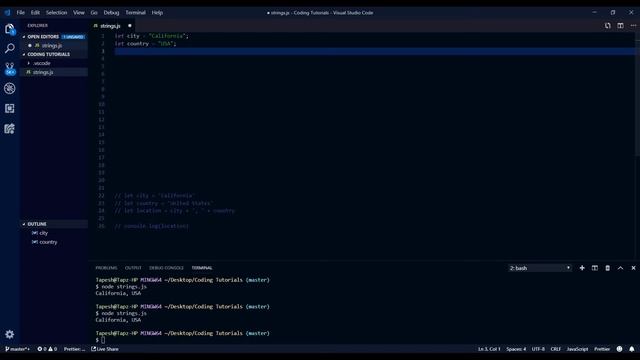Open notifications bell in status bar
640x360 pixels.
[x=631, y=349]
